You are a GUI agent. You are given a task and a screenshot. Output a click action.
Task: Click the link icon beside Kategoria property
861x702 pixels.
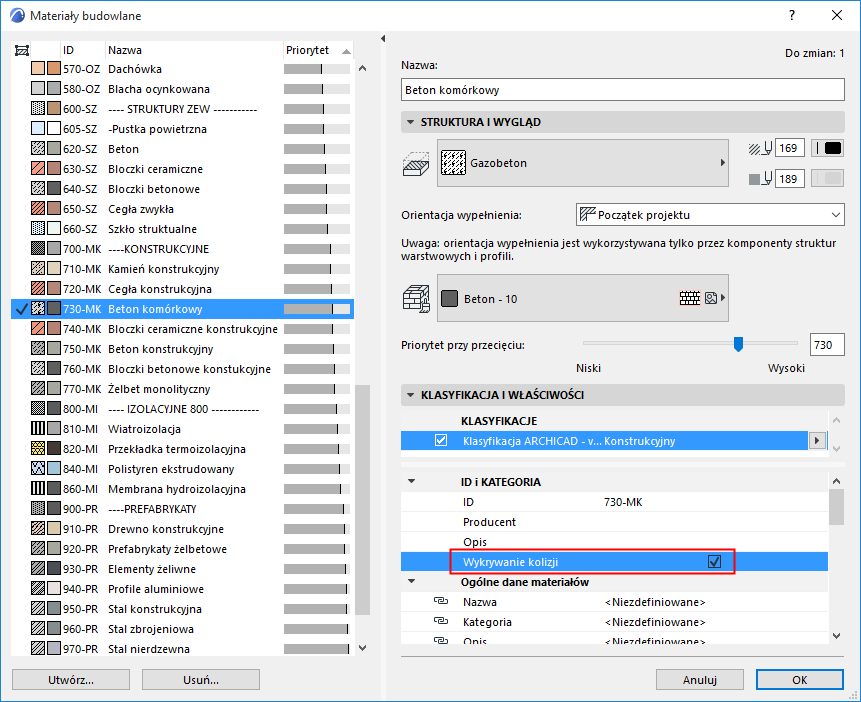441,621
